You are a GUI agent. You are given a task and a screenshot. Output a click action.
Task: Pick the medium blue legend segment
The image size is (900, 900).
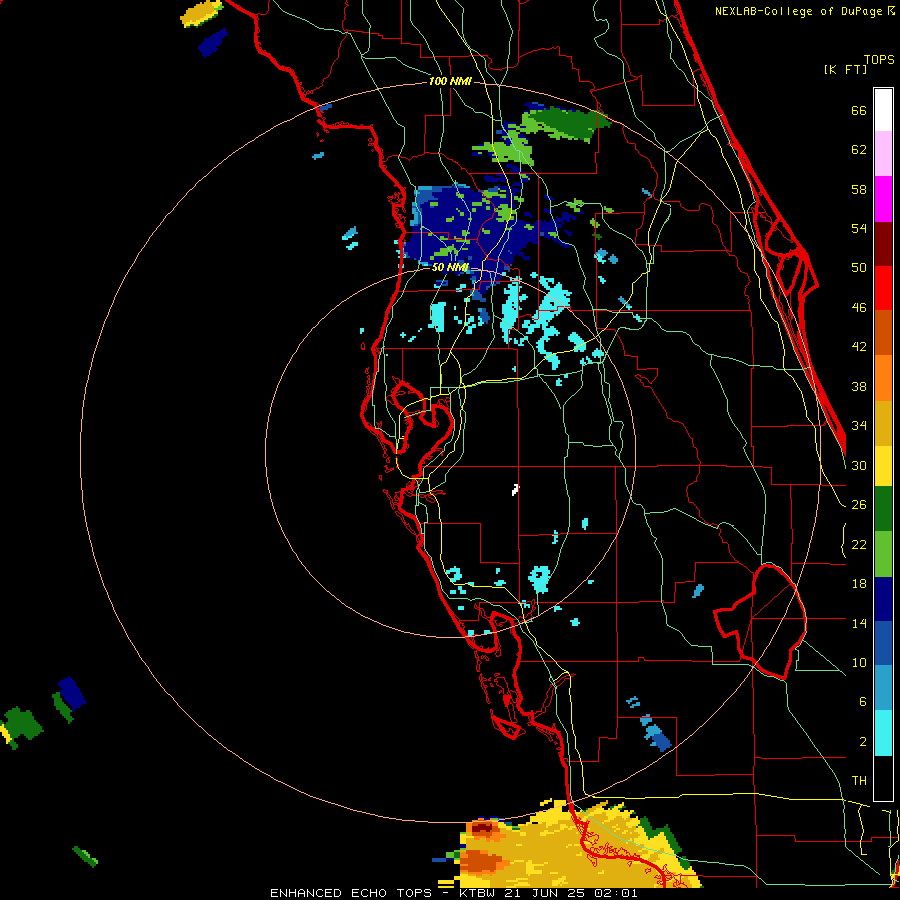point(883,643)
